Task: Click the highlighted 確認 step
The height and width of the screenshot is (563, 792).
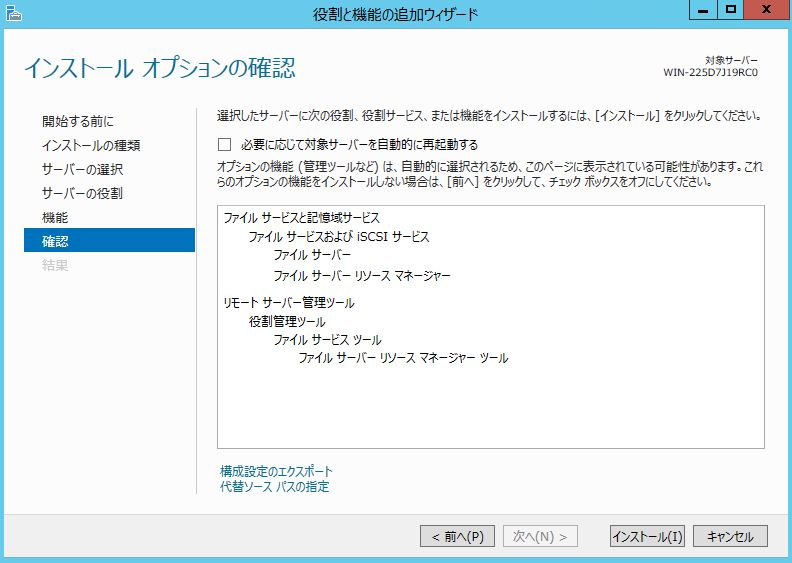Action: pyautogui.click(x=56, y=241)
